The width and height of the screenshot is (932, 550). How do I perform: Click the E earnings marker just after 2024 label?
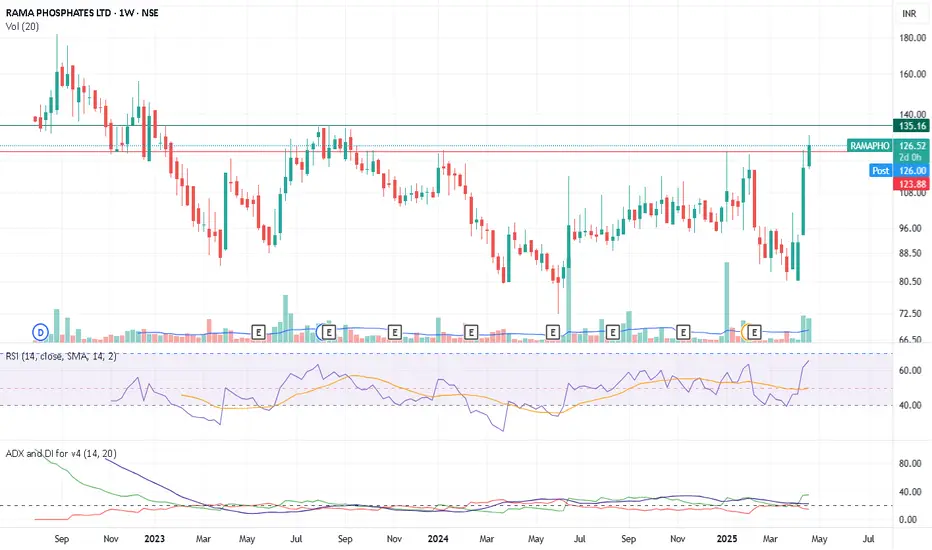[x=470, y=332]
